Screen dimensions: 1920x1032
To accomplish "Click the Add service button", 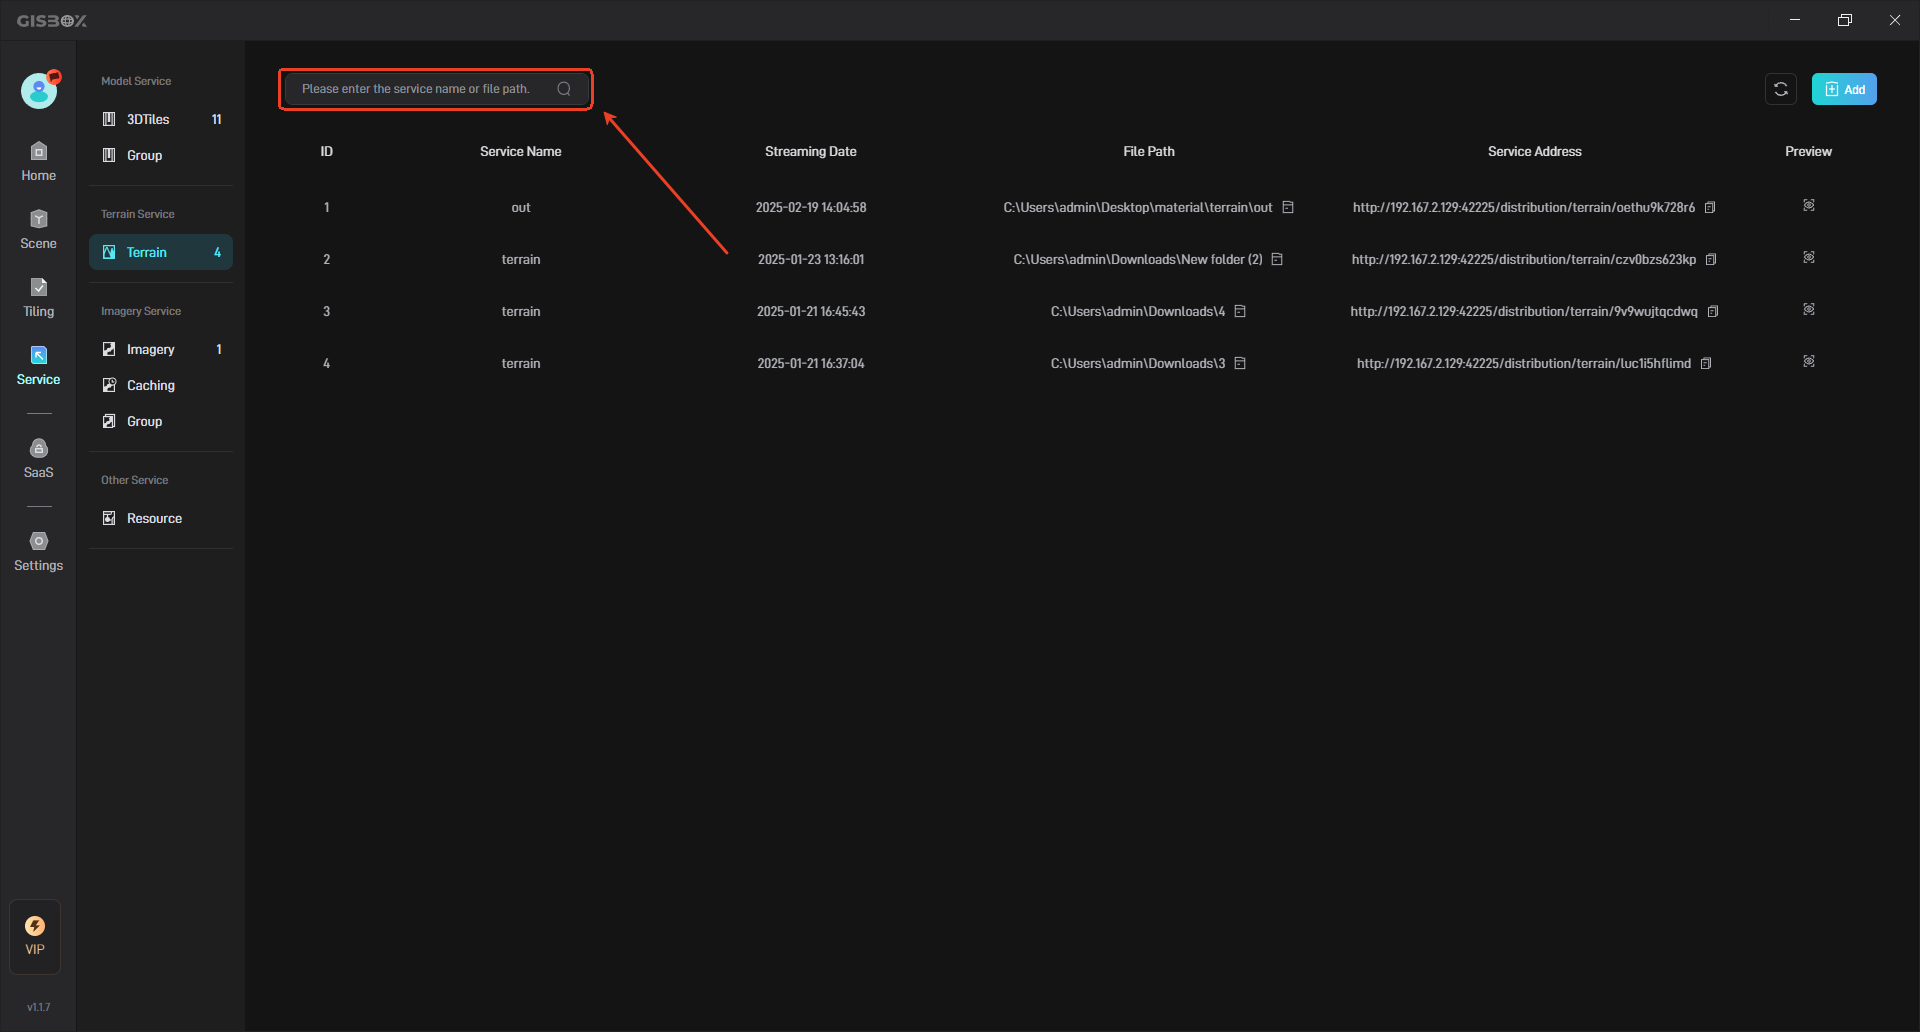I will 1844,89.
